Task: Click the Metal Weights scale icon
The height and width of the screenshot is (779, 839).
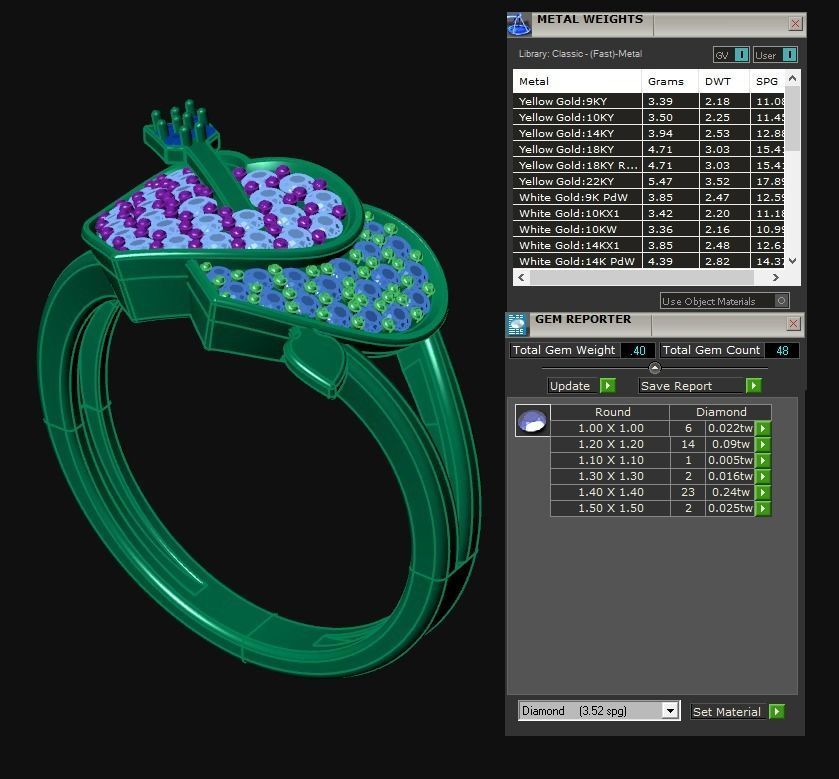Action: tap(518, 25)
